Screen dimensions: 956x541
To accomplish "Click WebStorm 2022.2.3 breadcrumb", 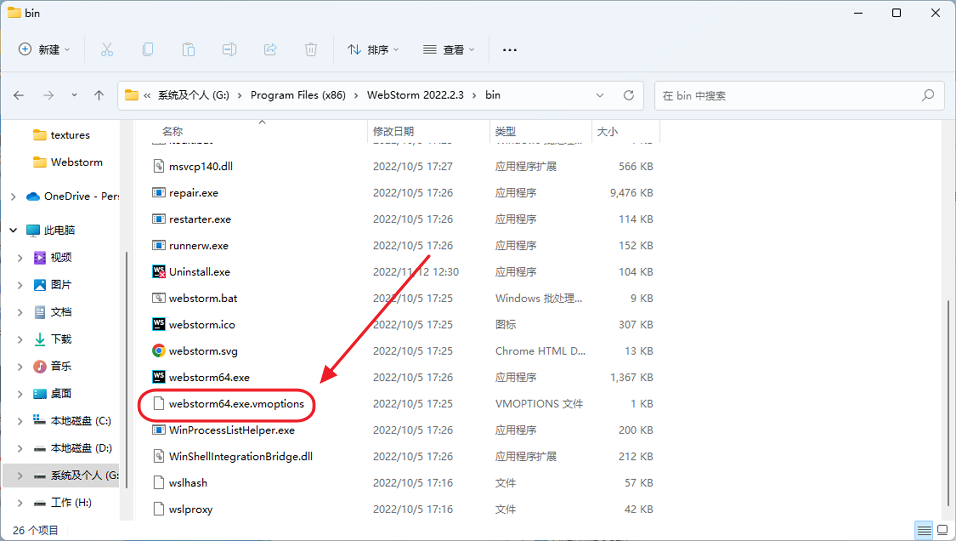I will click(415, 95).
